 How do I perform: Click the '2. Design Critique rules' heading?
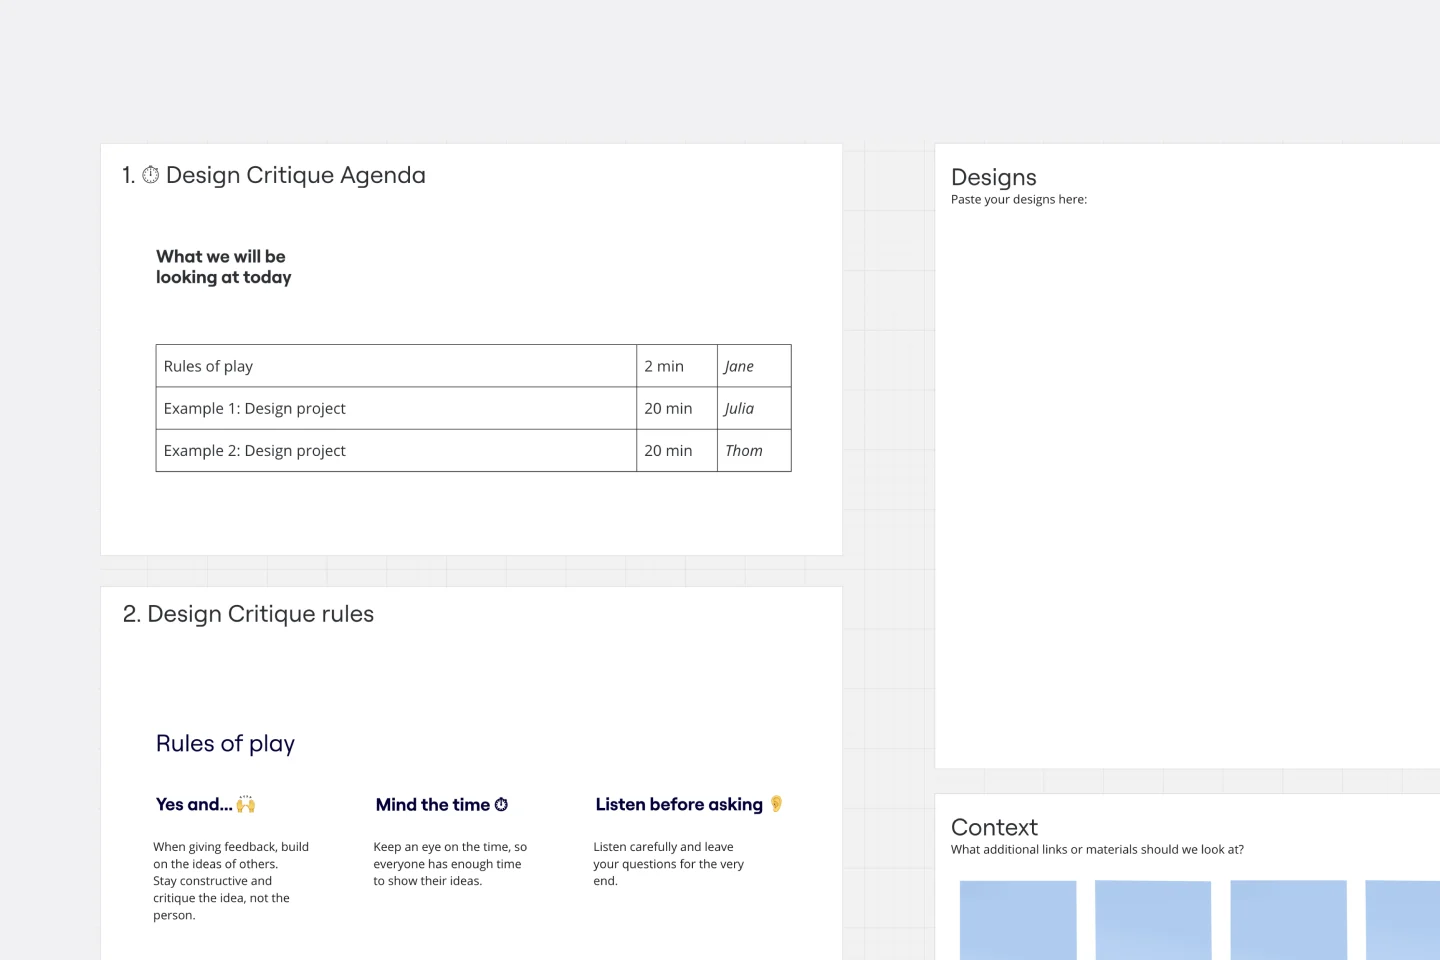coord(248,613)
